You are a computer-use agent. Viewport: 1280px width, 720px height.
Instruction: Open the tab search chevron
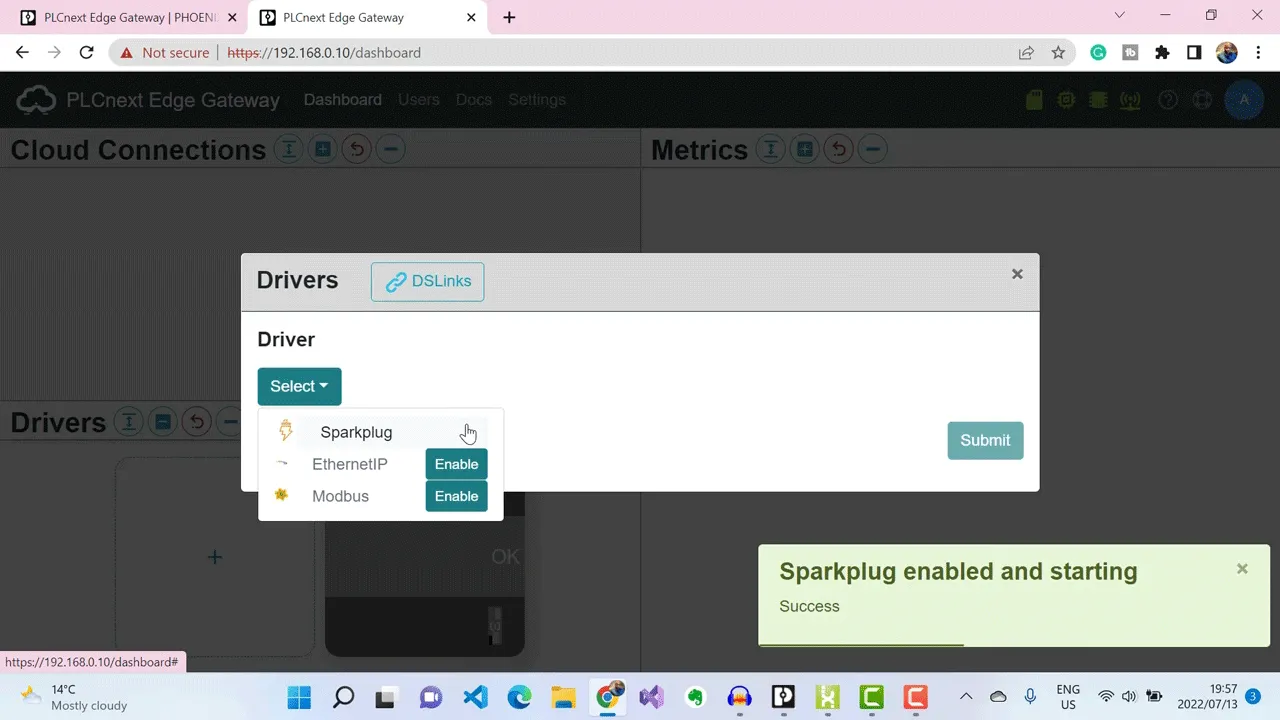click(x=1120, y=15)
